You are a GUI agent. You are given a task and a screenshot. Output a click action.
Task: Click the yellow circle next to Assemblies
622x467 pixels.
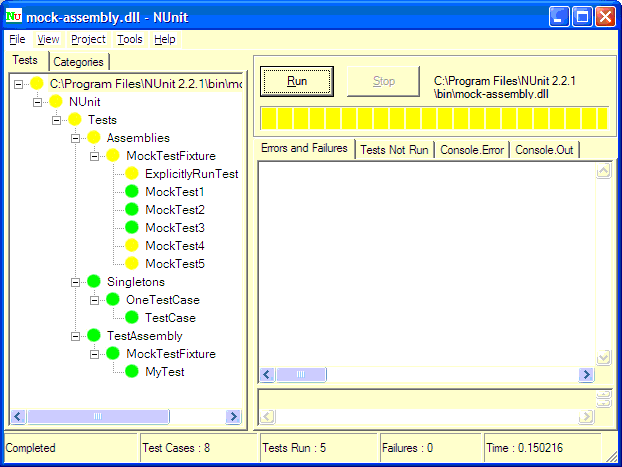pyautogui.click(x=94, y=138)
